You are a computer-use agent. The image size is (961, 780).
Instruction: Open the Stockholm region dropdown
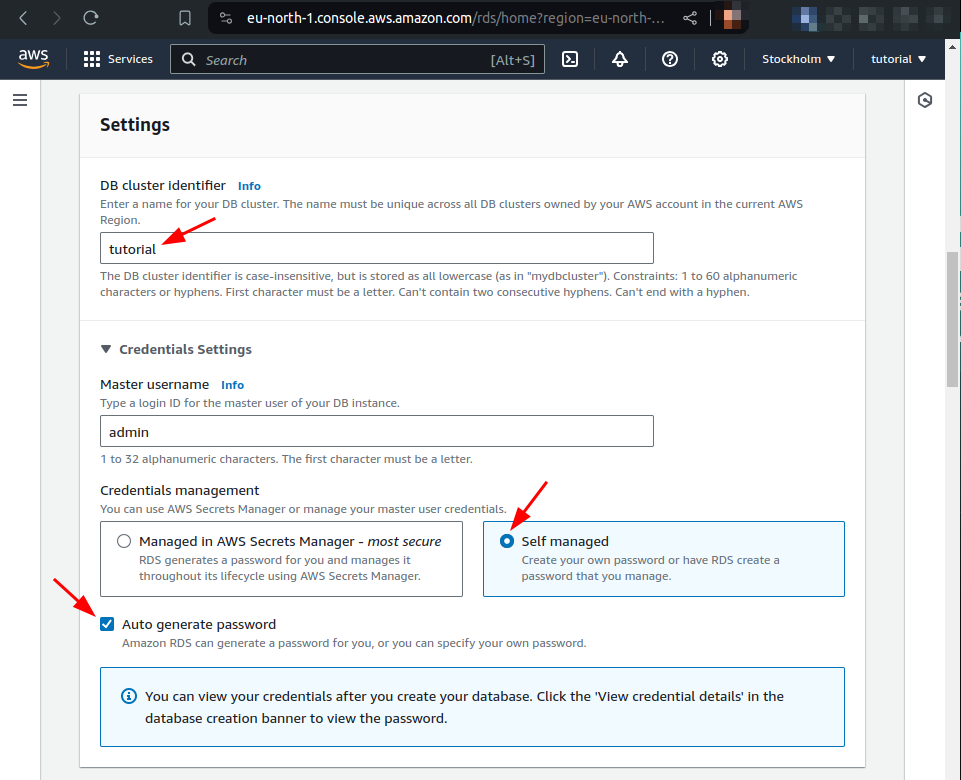tap(797, 59)
